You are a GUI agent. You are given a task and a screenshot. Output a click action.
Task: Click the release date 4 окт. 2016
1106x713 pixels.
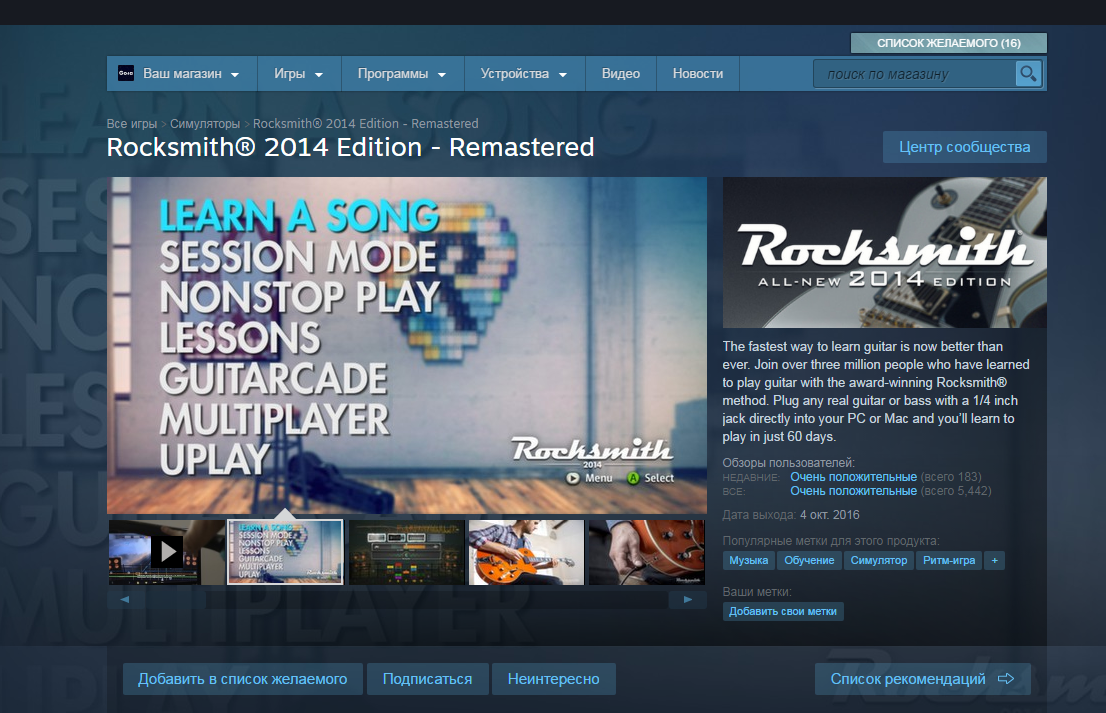tap(830, 515)
